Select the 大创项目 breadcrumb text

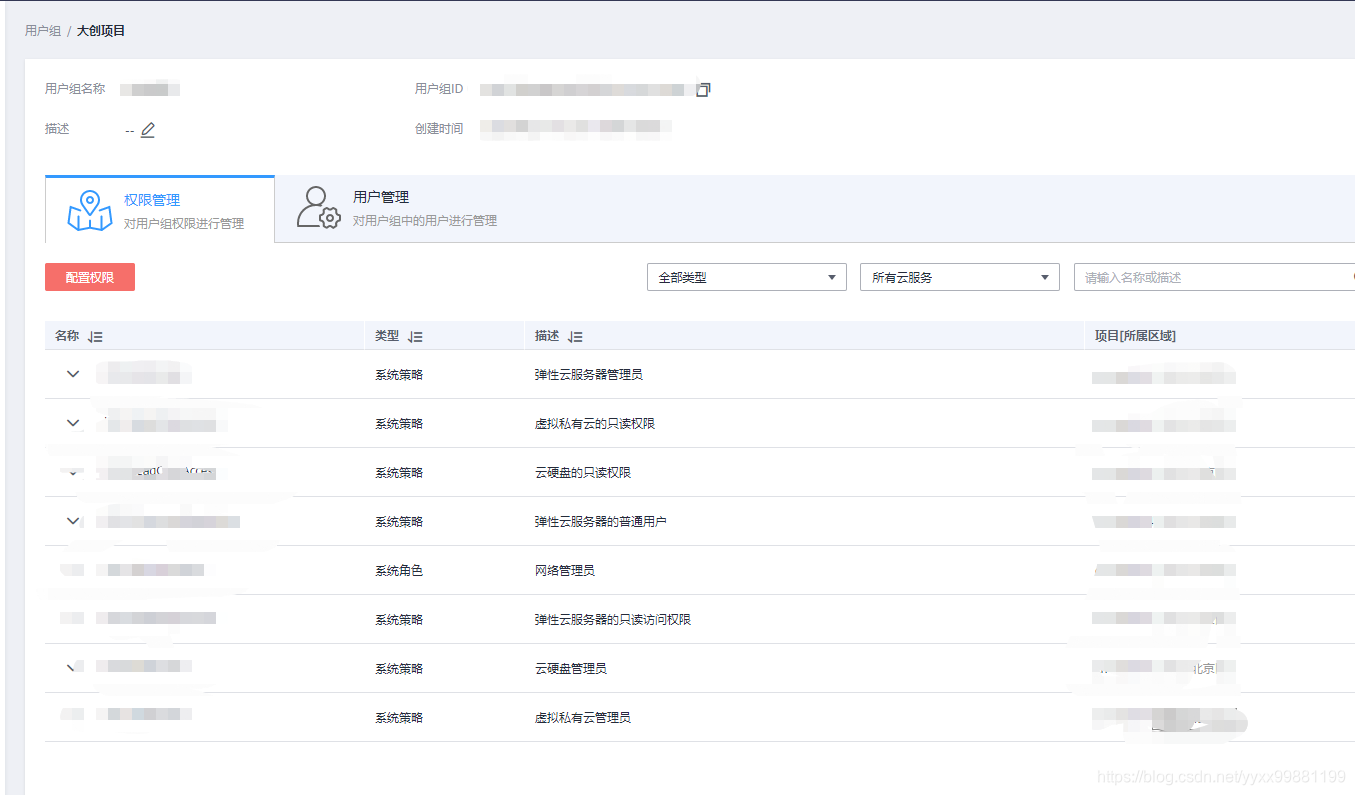(101, 31)
